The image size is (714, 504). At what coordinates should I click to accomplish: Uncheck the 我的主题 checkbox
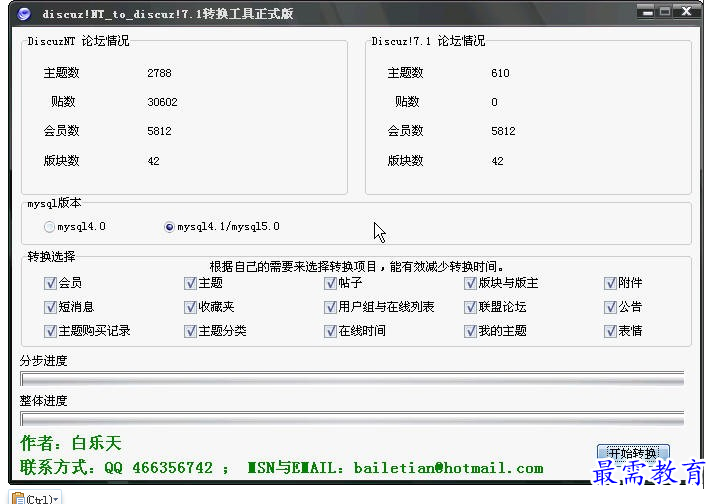(470, 331)
